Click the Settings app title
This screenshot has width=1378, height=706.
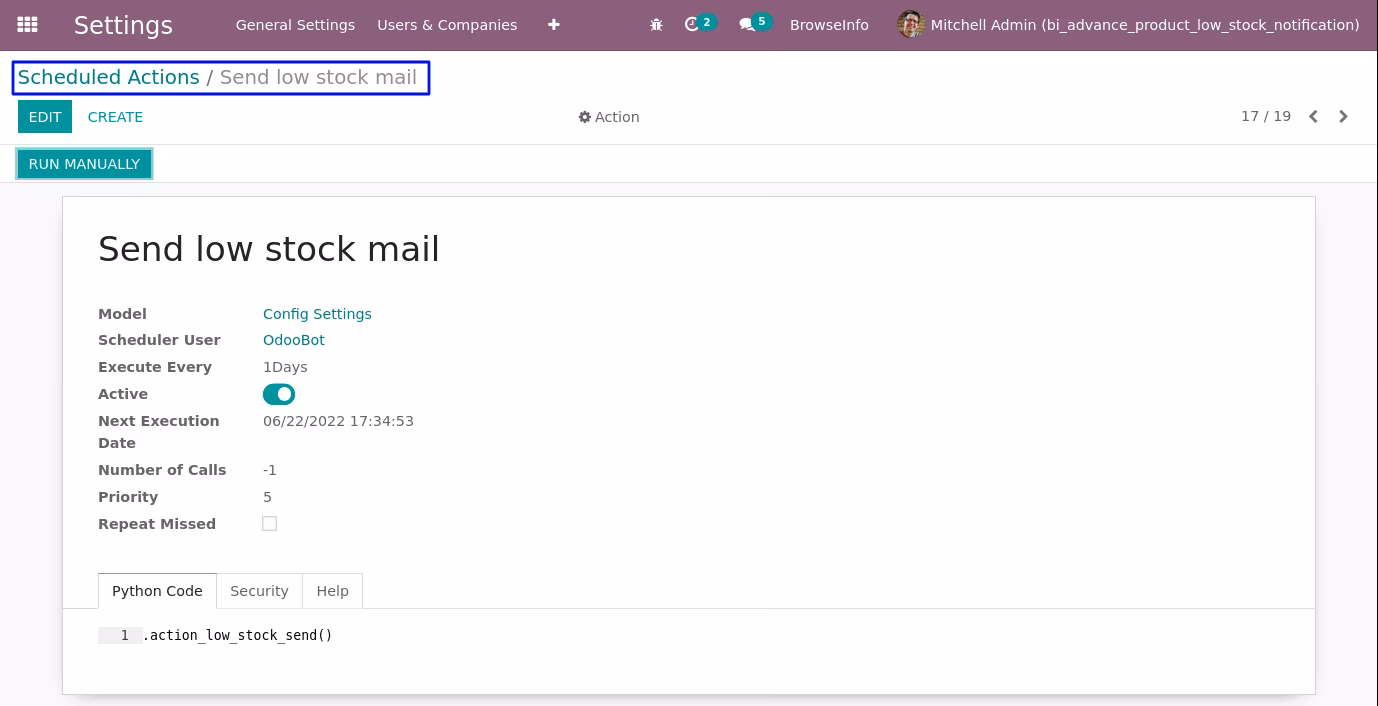(123, 25)
